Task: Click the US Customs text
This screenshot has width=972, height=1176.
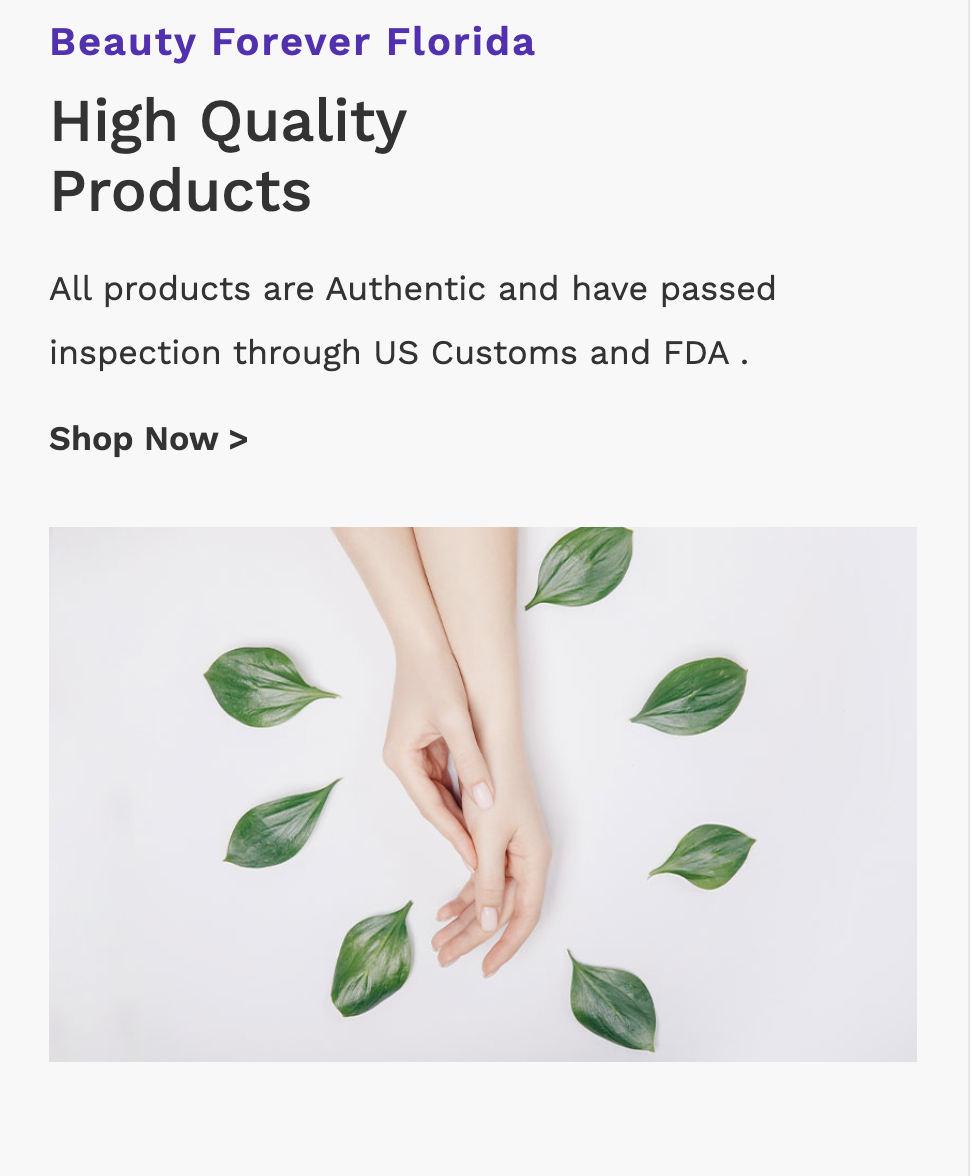Action: [476, 352]
